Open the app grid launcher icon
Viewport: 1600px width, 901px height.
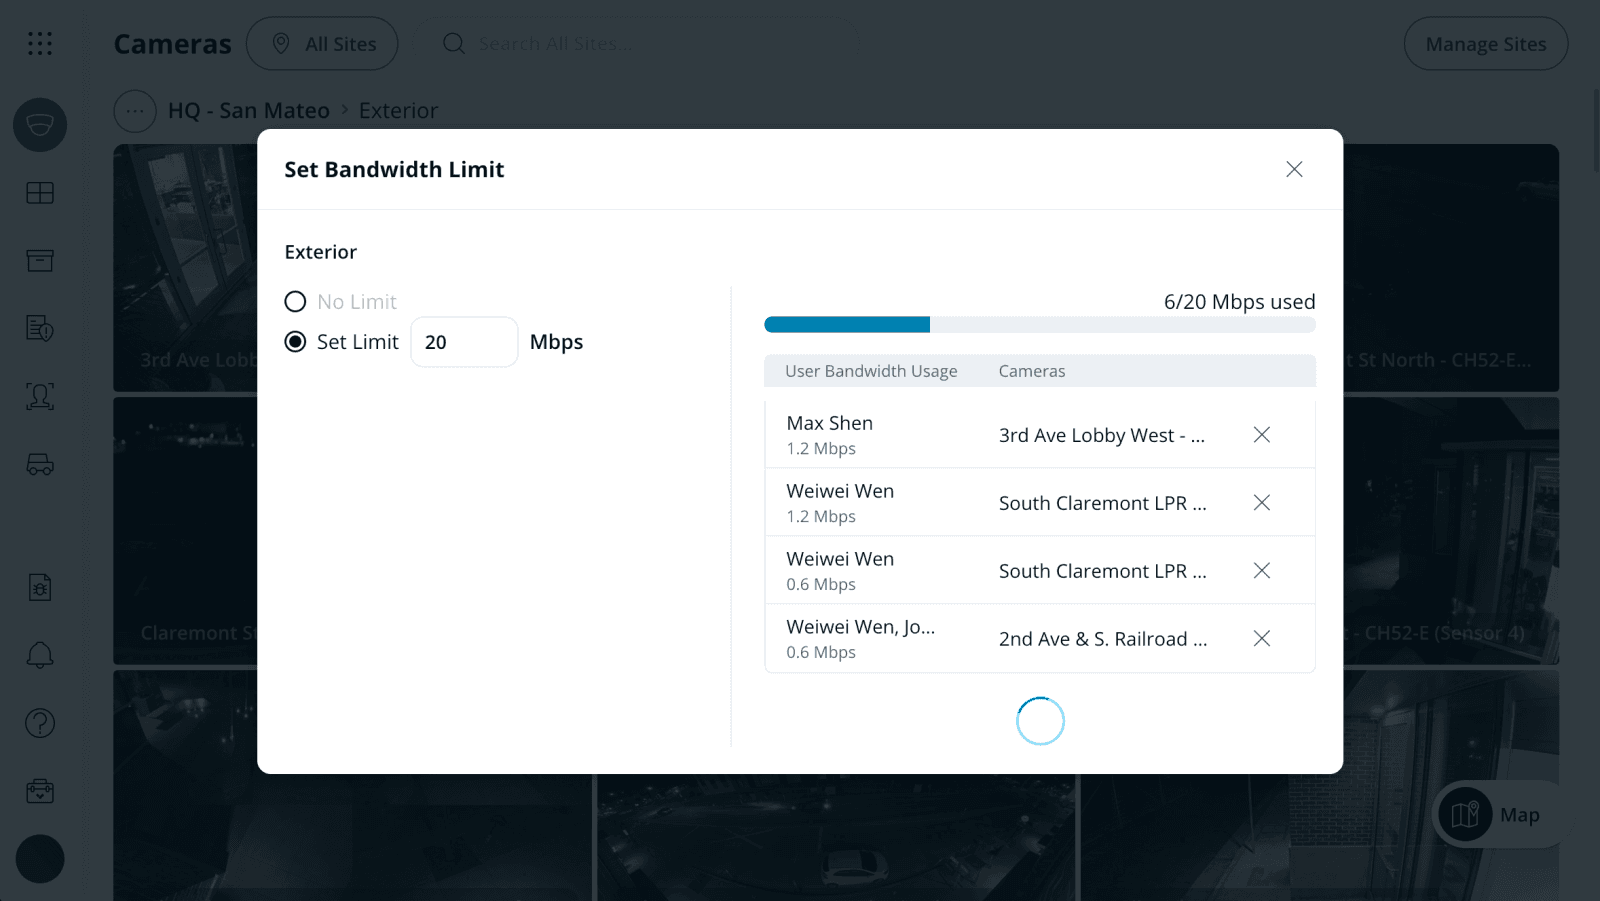pos(40,43)
